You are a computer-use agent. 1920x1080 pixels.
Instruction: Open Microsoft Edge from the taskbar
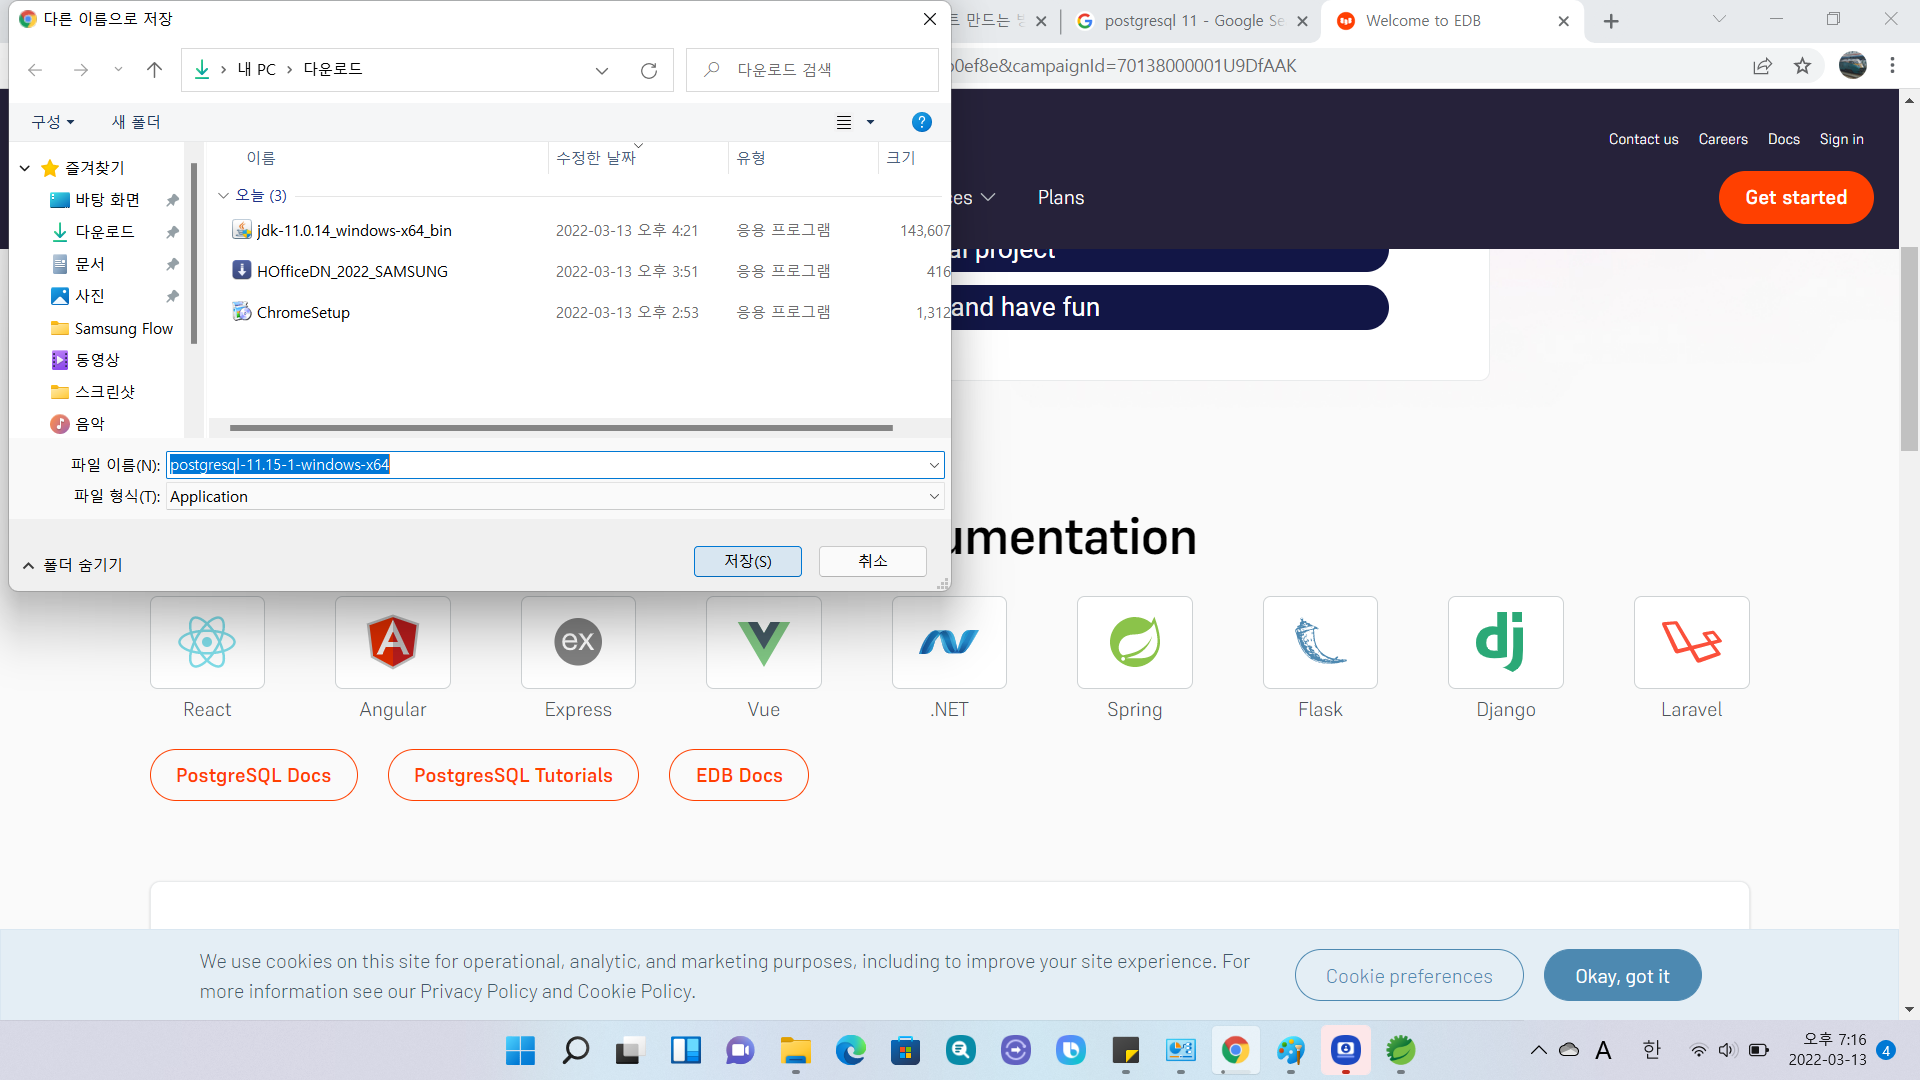click(851, 1050)
